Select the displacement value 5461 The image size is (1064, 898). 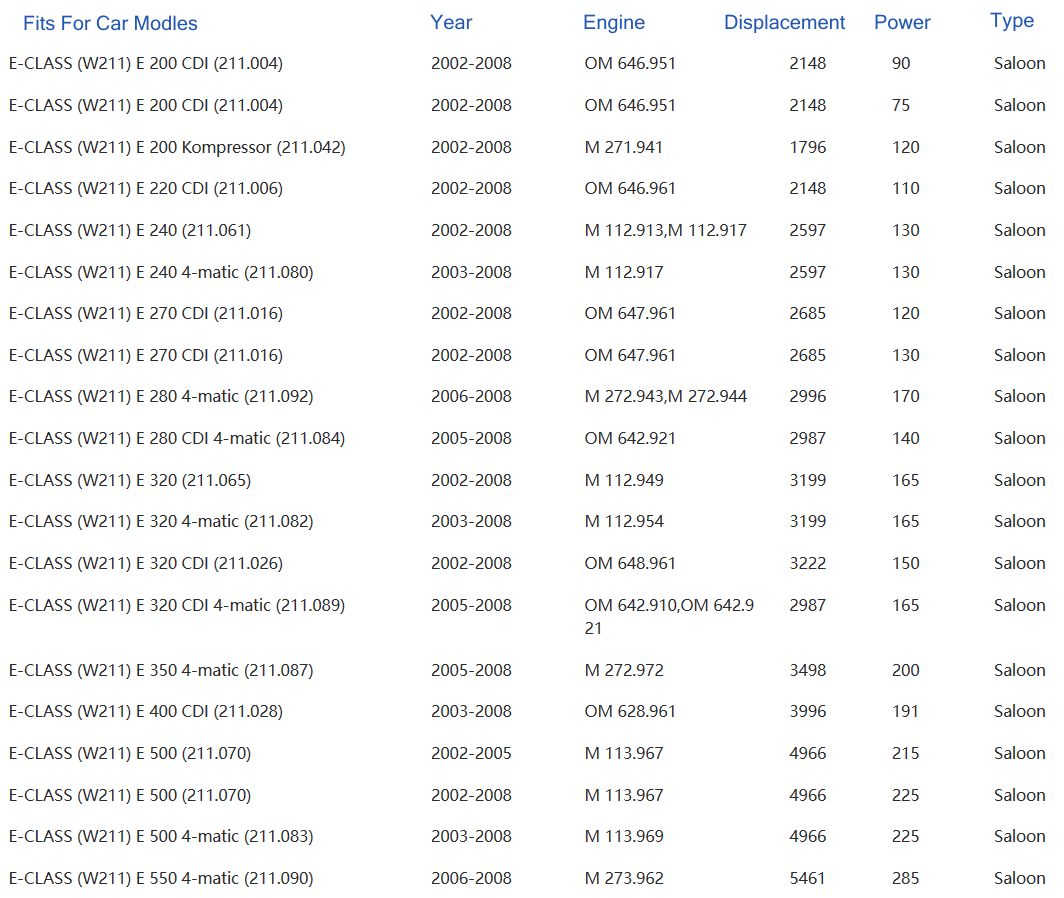point(807,878)
